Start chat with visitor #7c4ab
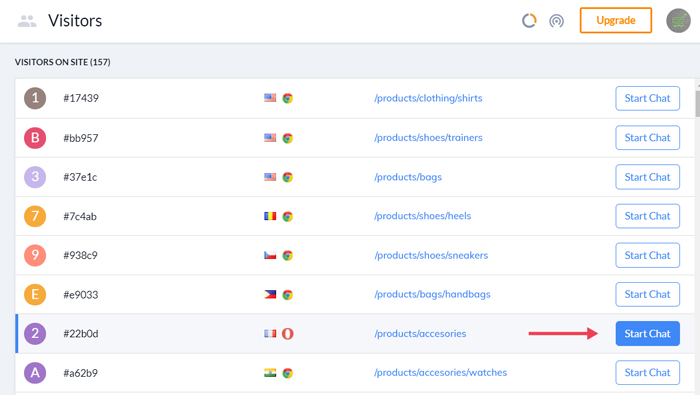This screenshot has width=700, height=395. coord(647,216)
